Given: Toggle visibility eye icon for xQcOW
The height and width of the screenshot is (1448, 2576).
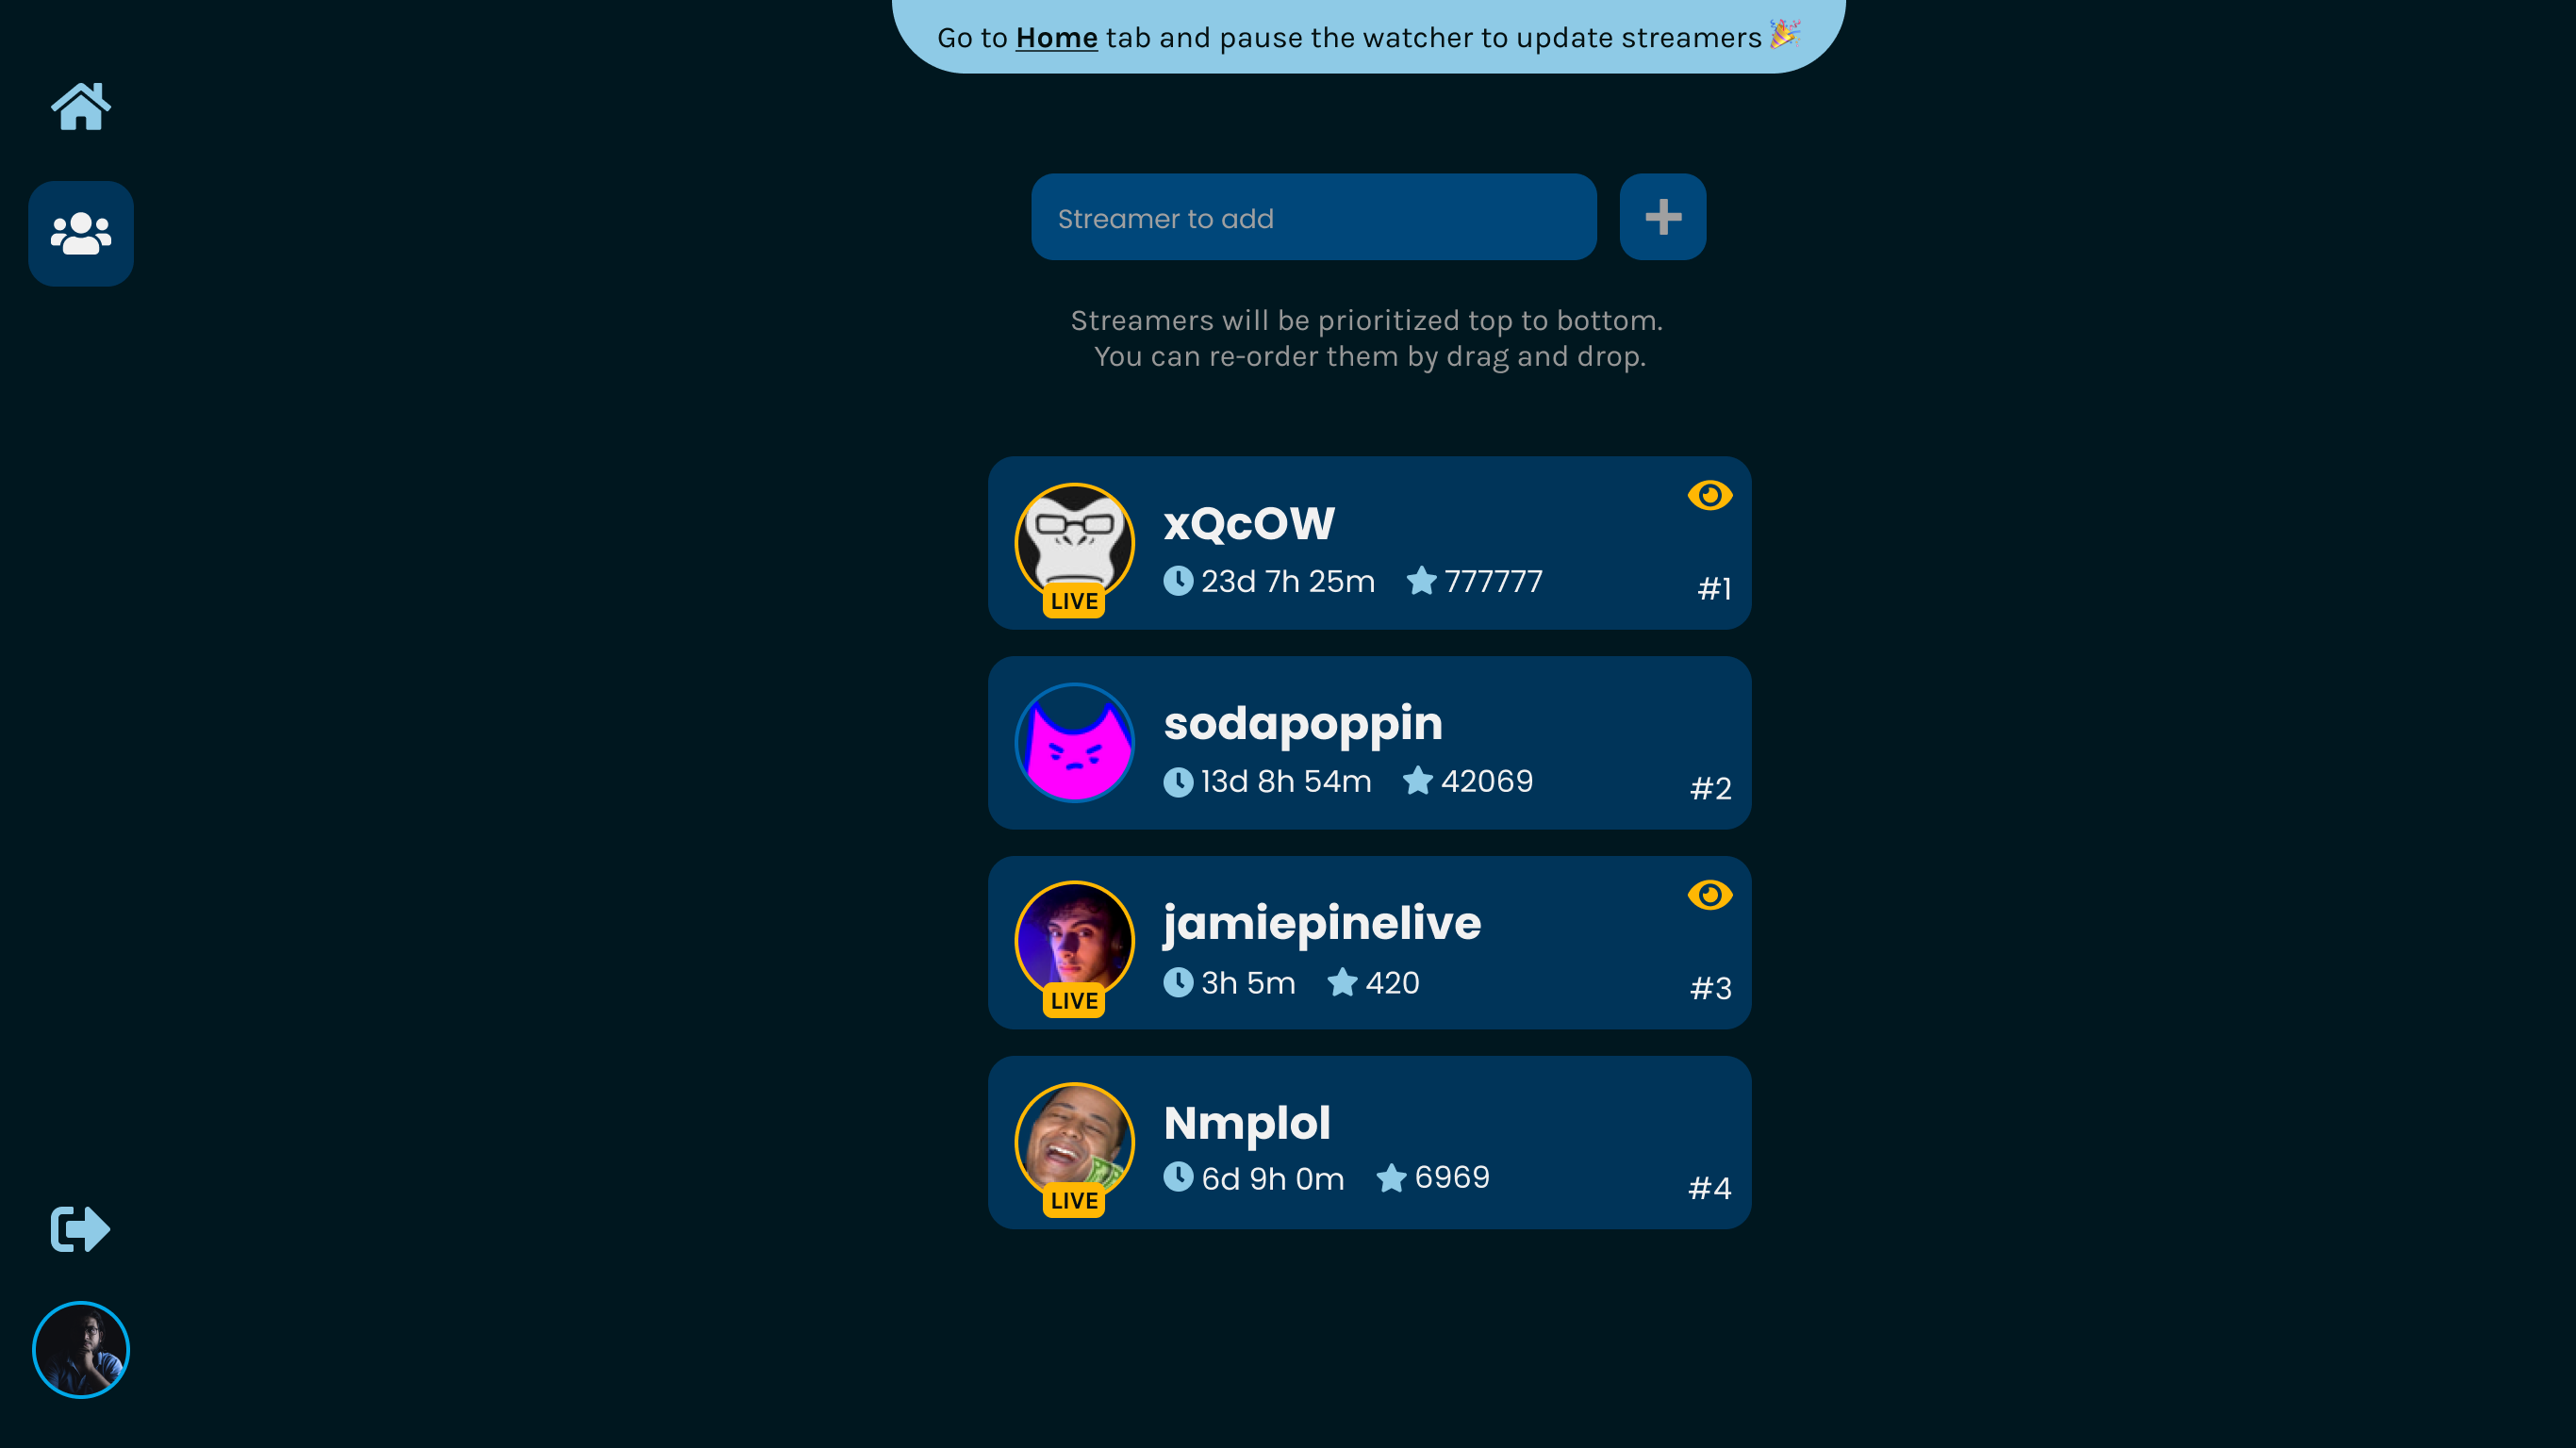Looking at the screenshot, I should click(x=1708, y=495).
